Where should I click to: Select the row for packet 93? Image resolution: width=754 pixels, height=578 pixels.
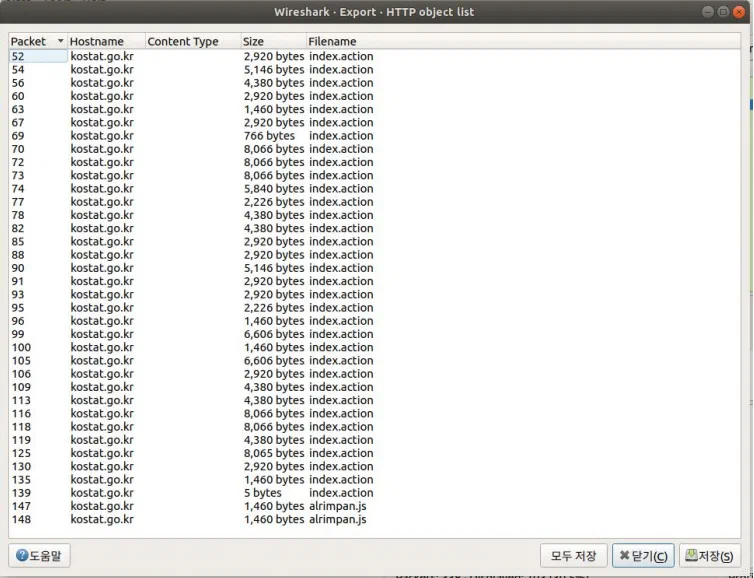(375, 294)
